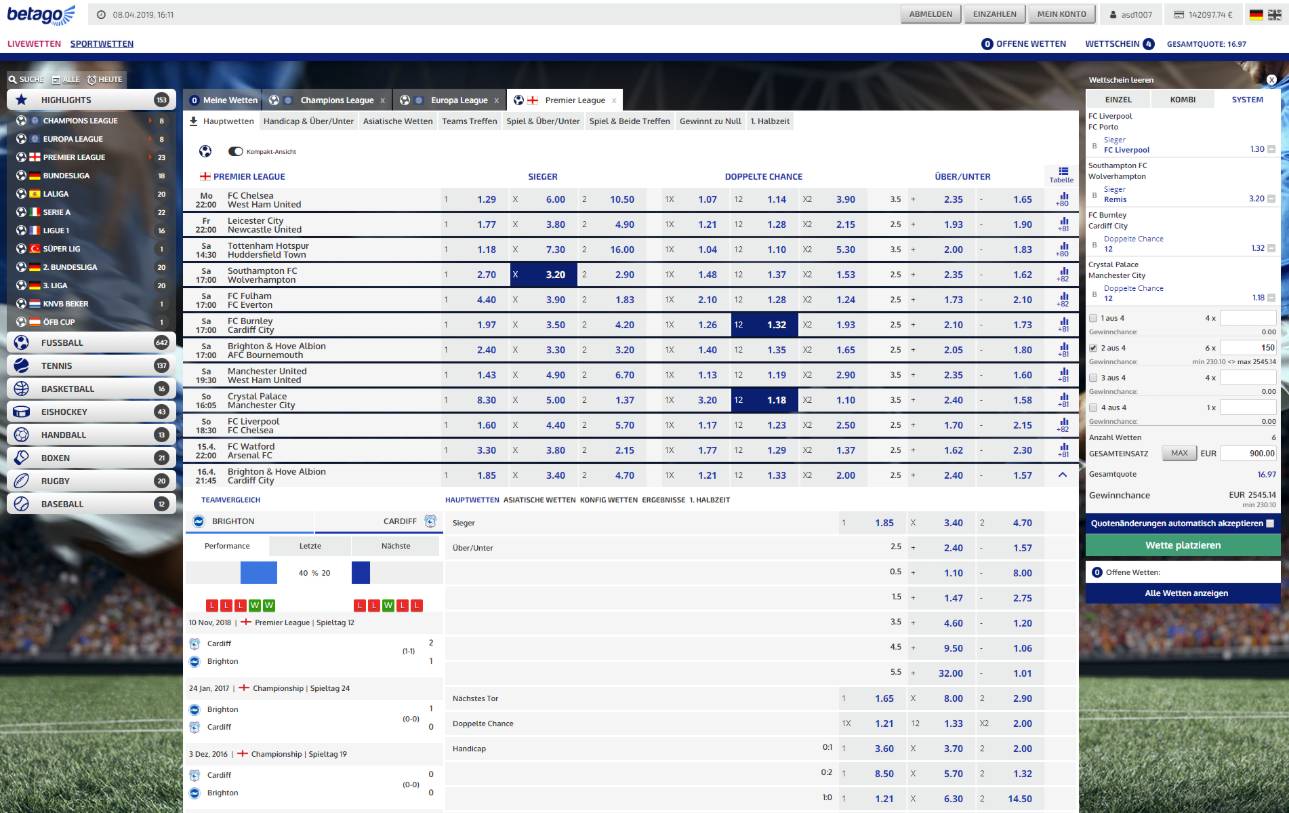Toggle banker B for FC Liverpool bet

[x=1093, y=146]
